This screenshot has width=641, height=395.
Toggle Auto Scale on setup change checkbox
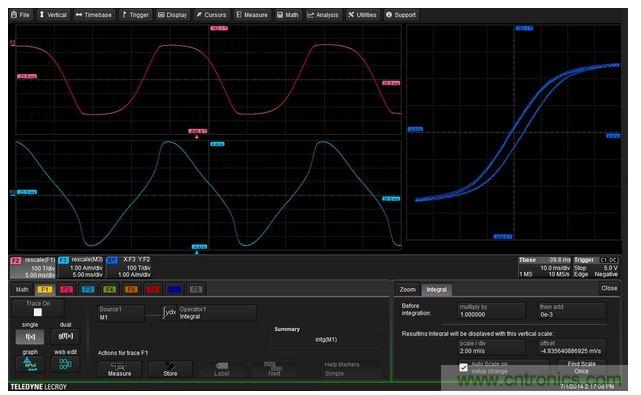click(463, 367)
